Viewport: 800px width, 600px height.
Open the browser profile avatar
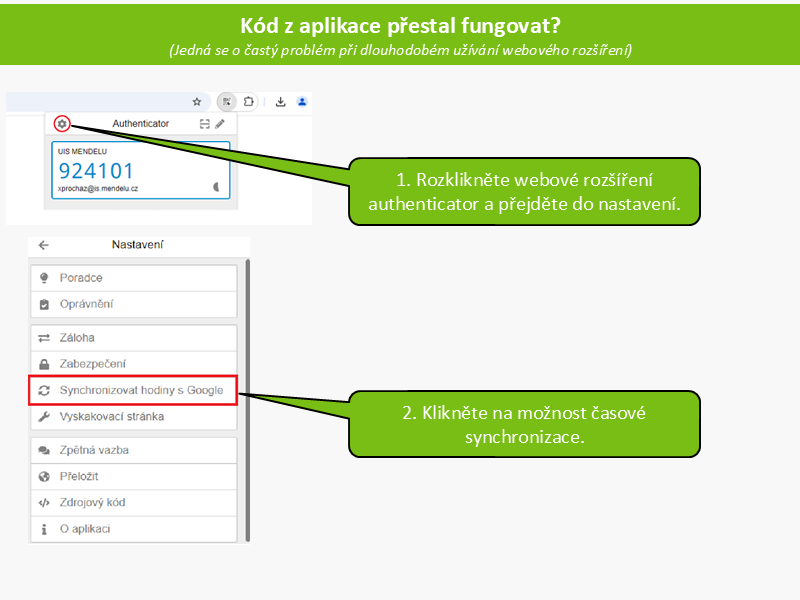[x=302, y=102]
